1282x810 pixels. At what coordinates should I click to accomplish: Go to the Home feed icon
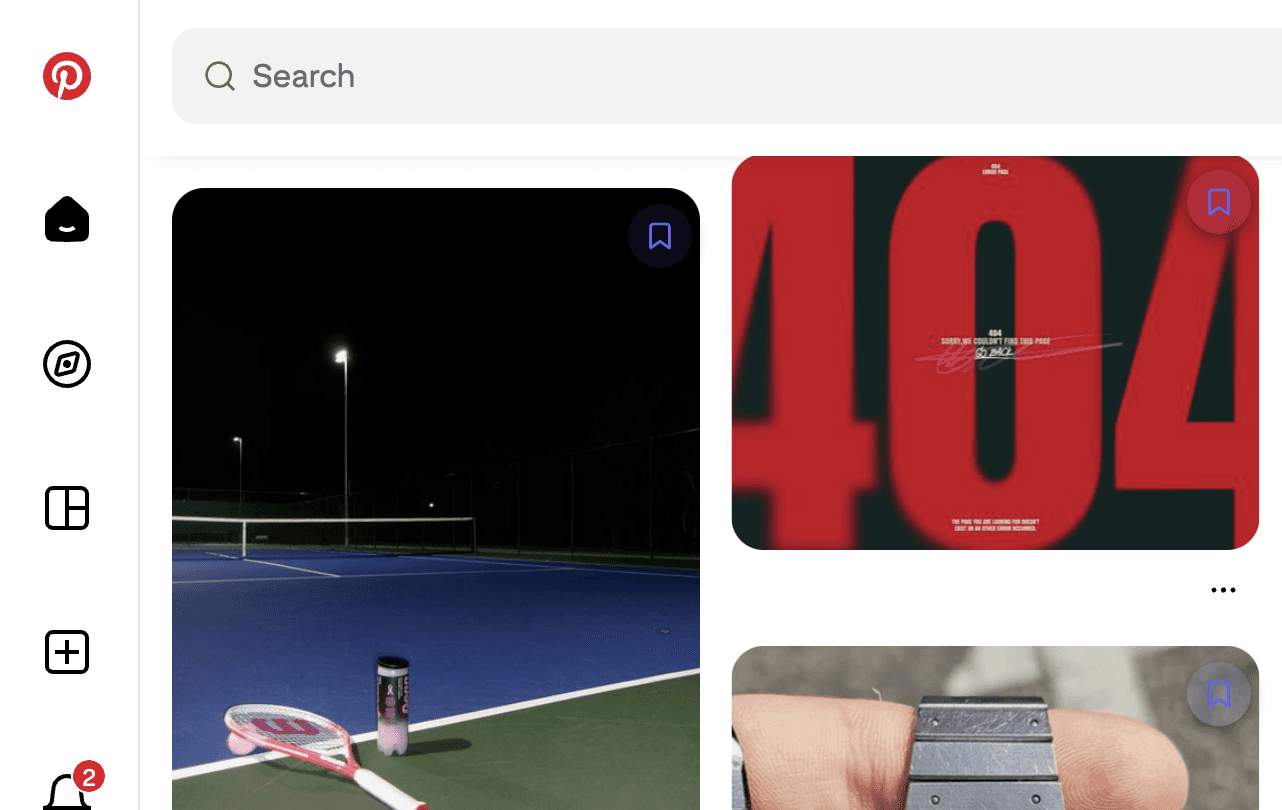(67, 219)
